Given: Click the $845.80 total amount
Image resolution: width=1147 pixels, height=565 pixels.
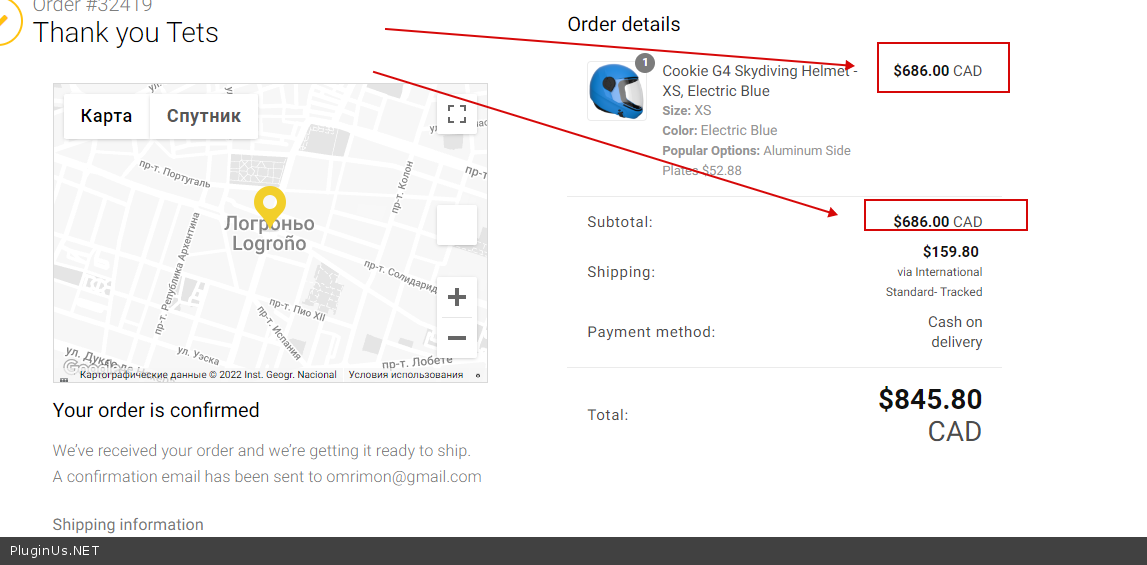Looking at the screenshot, I should 930,399.
